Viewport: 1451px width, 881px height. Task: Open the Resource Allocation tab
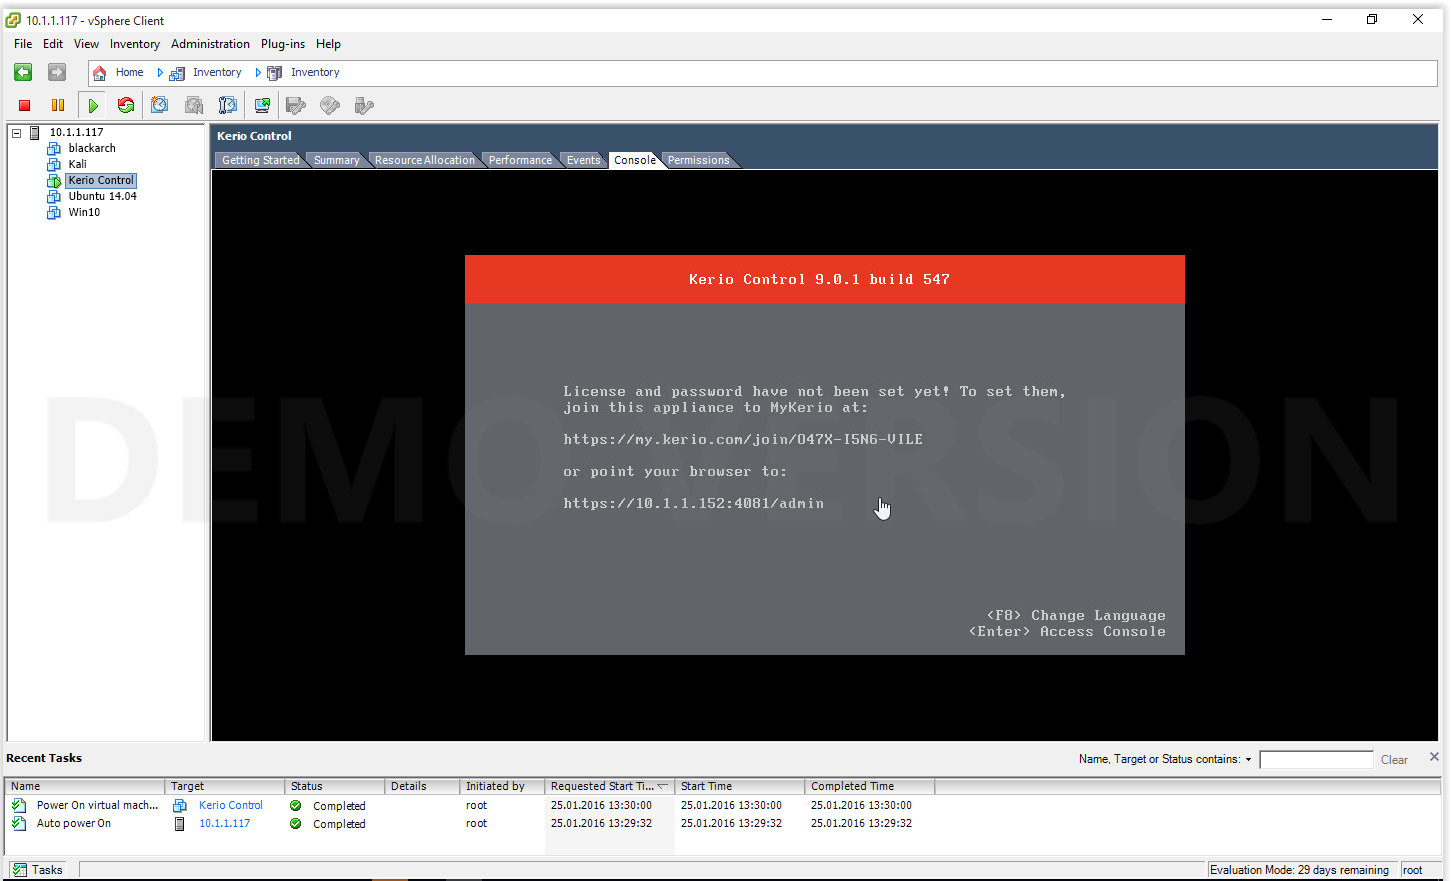coord(425,160)
